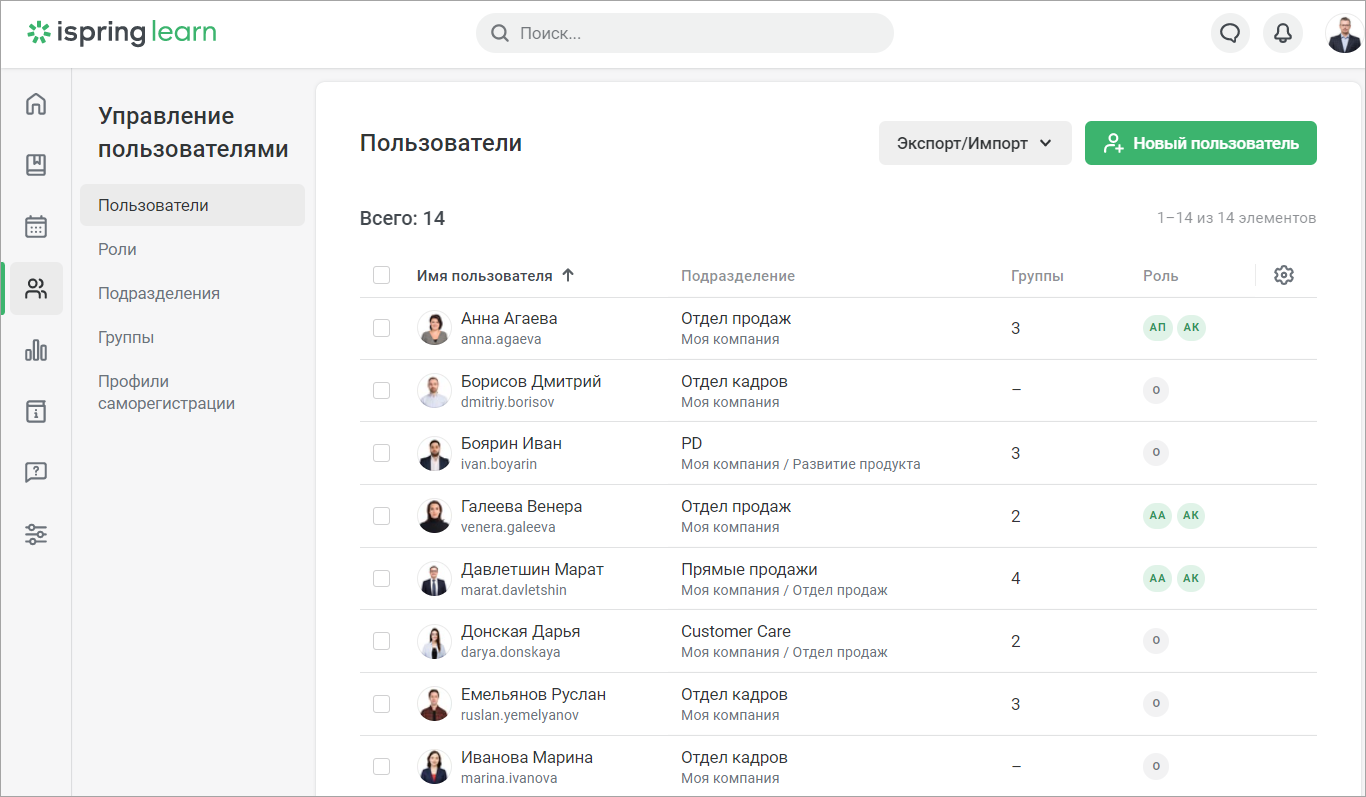The height and width of the screenshot is (797, 1366).
Task: Open the Reports bar chart icon
Action: [x=36, y=350]
